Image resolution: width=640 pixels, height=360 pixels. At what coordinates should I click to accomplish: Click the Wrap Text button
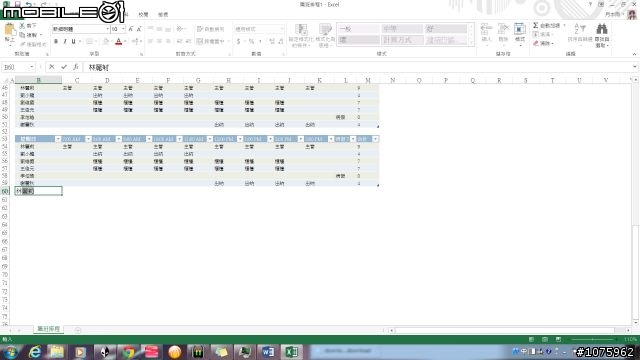click(211, 29)
